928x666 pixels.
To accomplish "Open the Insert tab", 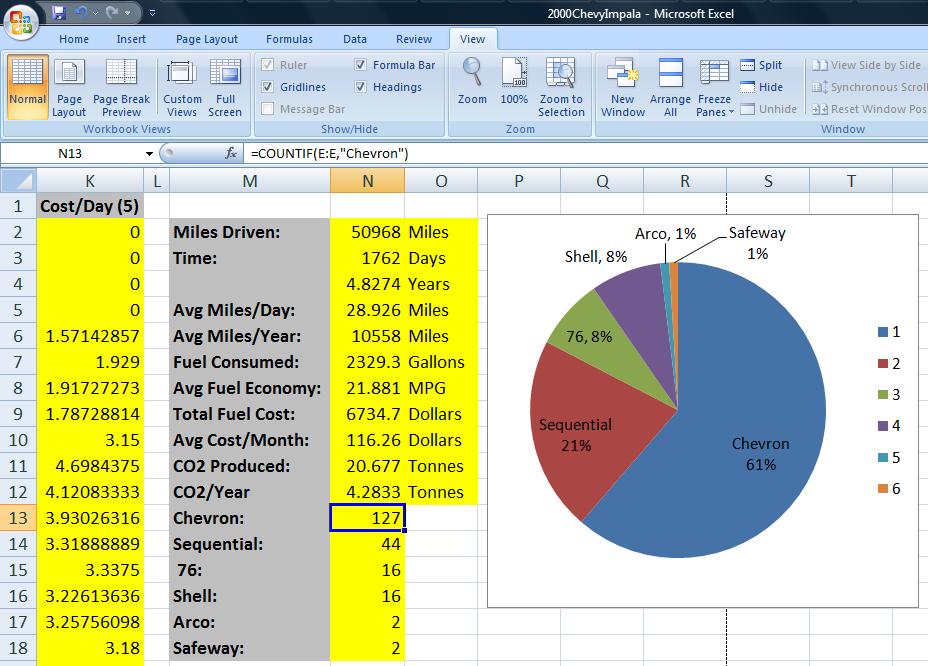I will tap(131, 39).
